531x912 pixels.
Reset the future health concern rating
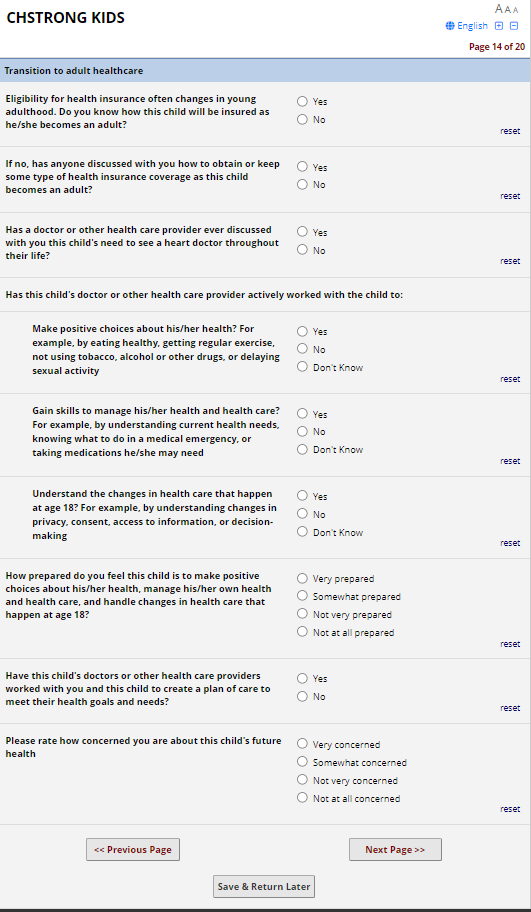pyautogui.click(x=510, y=809)
